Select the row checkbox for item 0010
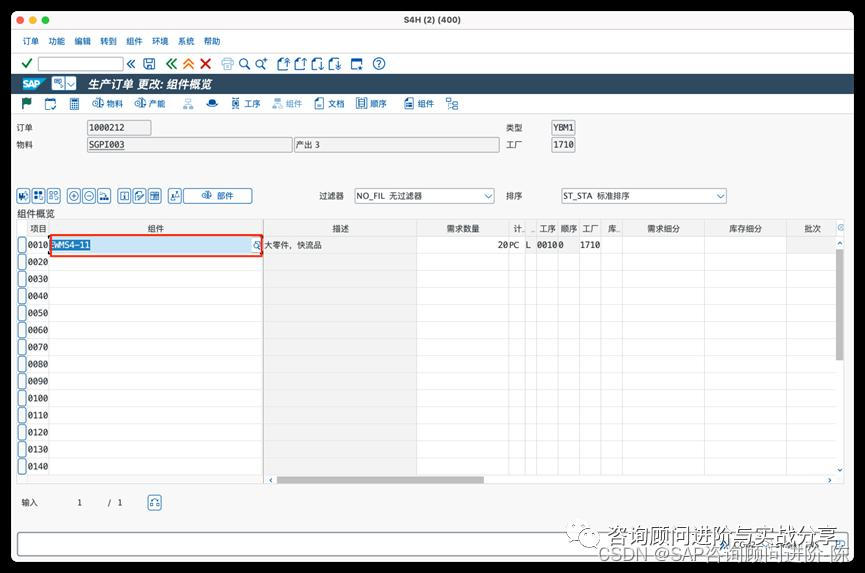865x573 pixels. click(x=22, y=245)
